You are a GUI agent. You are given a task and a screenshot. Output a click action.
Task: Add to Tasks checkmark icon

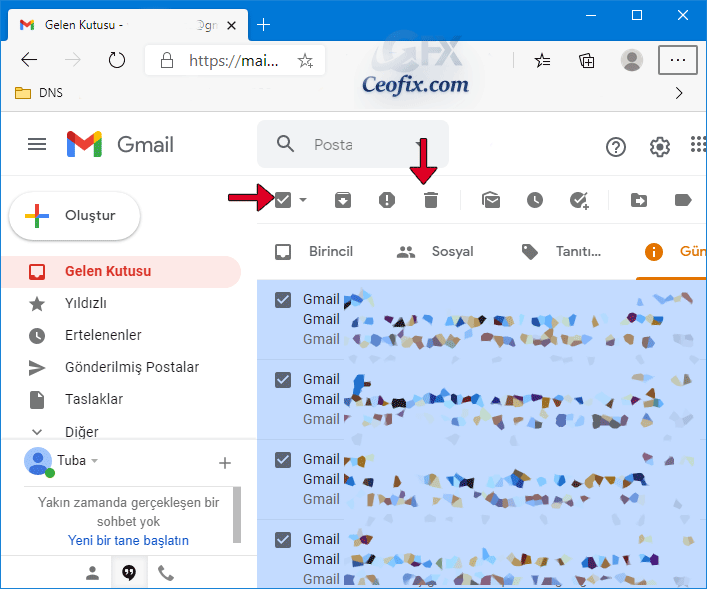(579, 200)
